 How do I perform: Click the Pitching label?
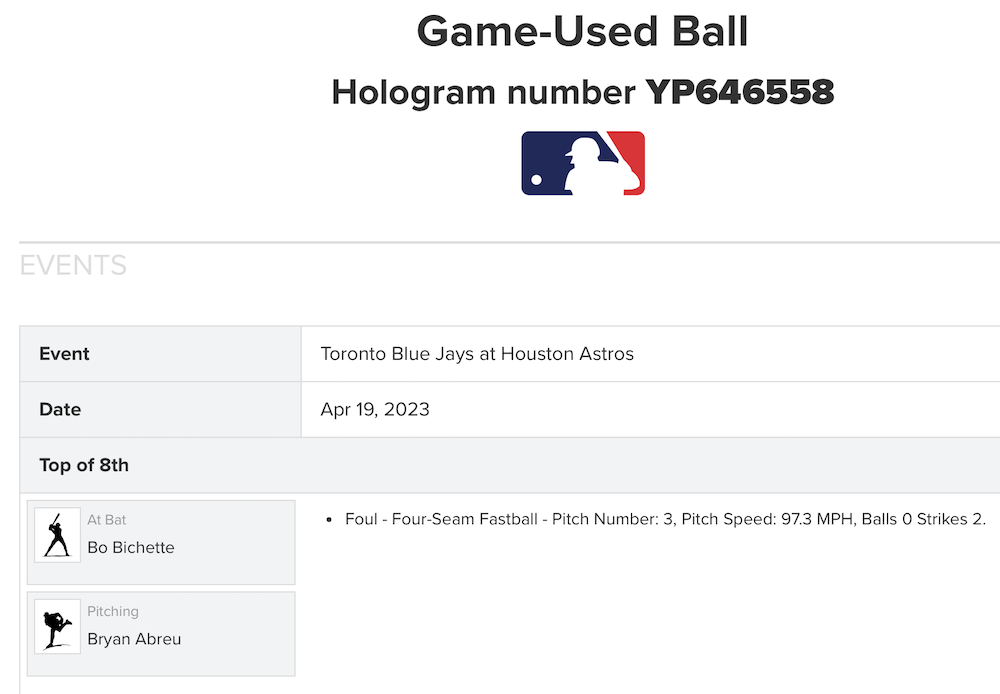point(113,611)
